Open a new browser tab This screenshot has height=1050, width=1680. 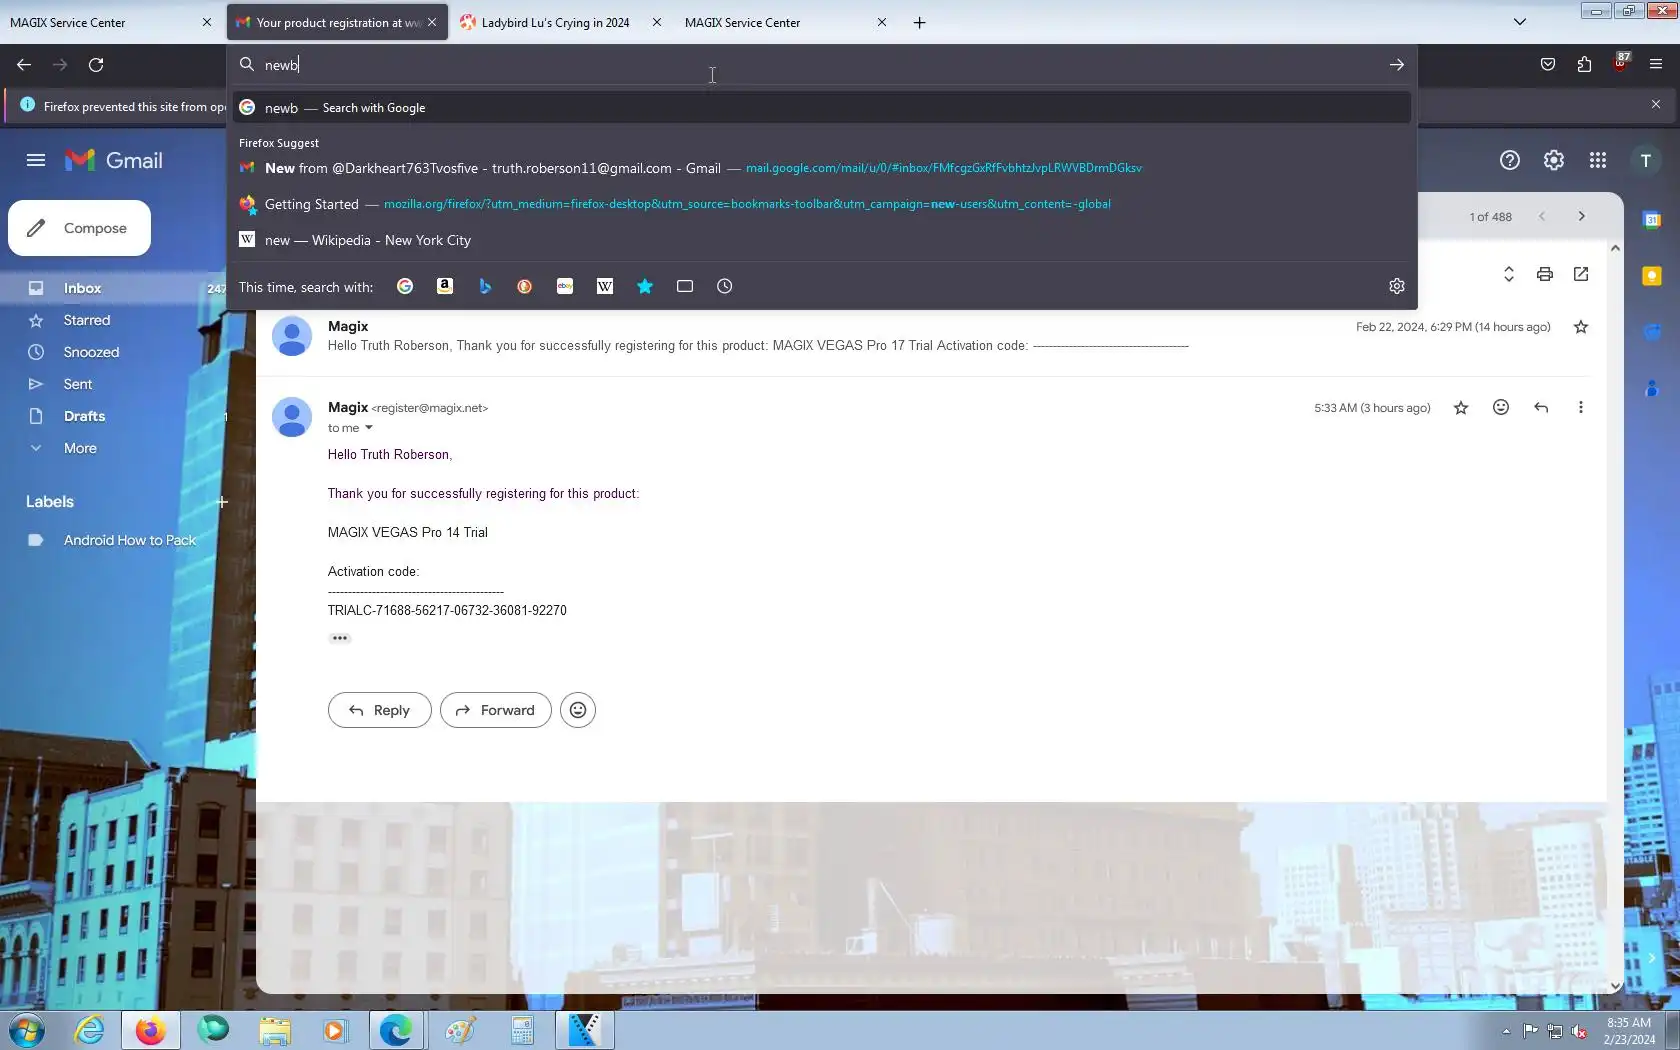coord(920,22)
